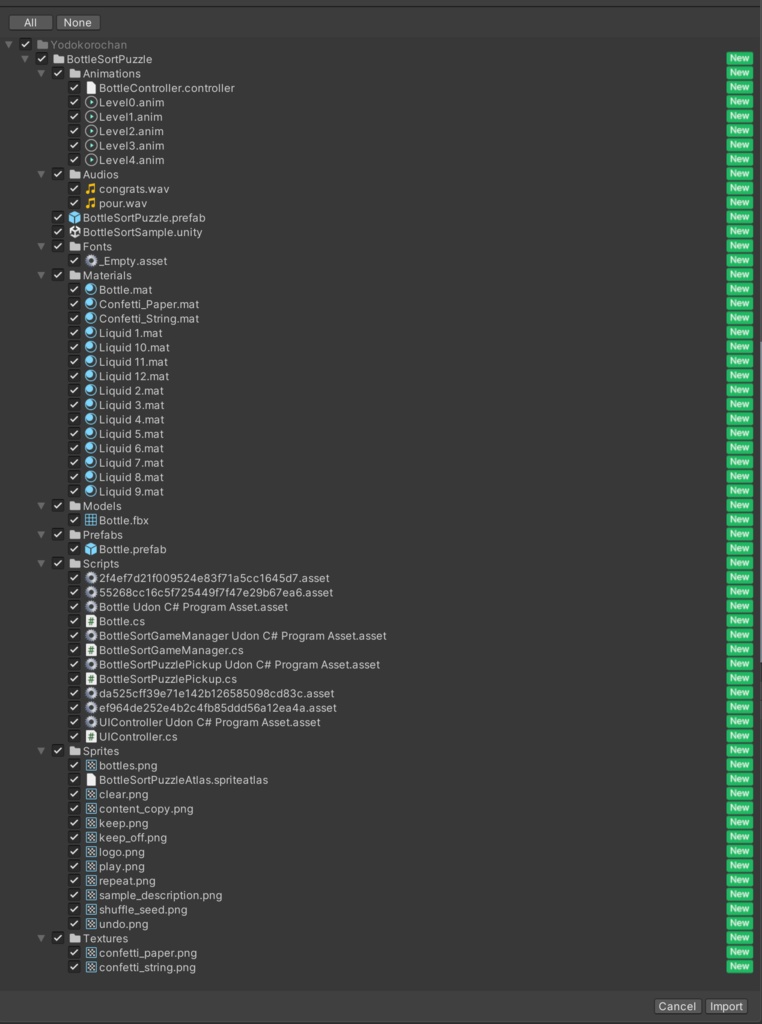Click the Unity scene icon for BottleSortSample.unity
The image size is (762, 1024).
(x=74, y=232)
